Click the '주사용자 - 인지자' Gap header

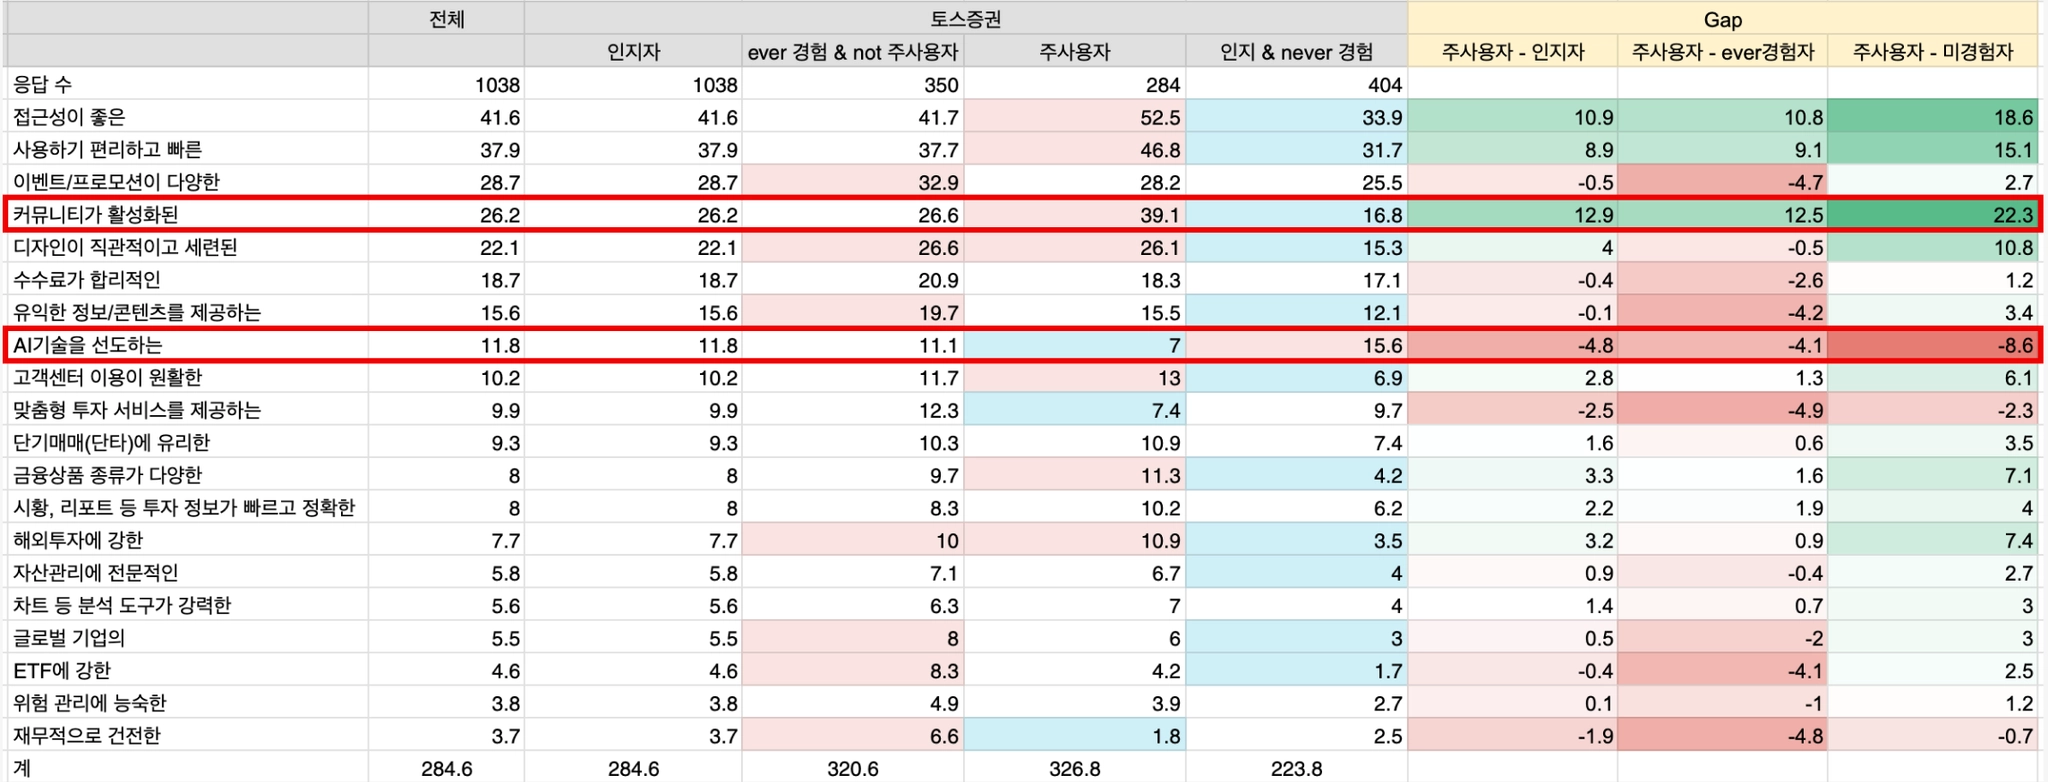tap(1513, 52)
